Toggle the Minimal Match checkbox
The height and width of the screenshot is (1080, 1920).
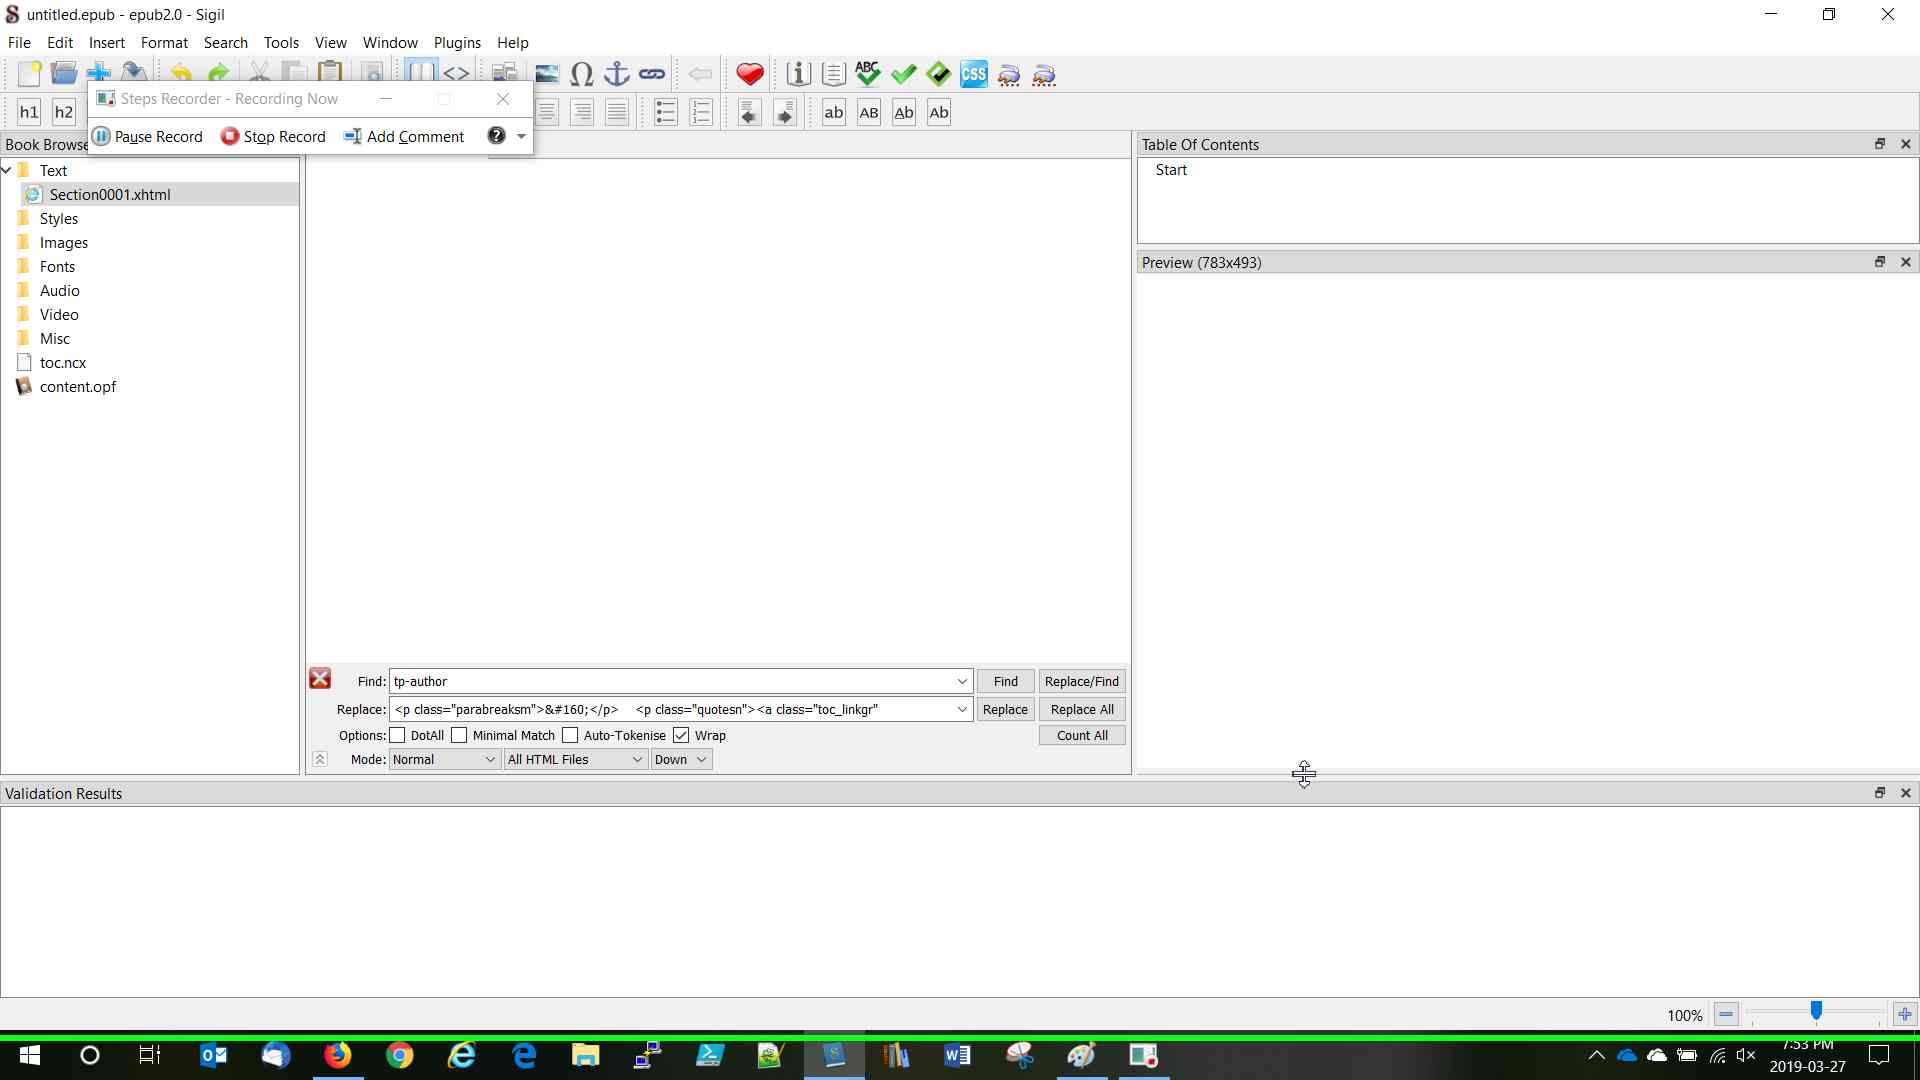(460, 735)
